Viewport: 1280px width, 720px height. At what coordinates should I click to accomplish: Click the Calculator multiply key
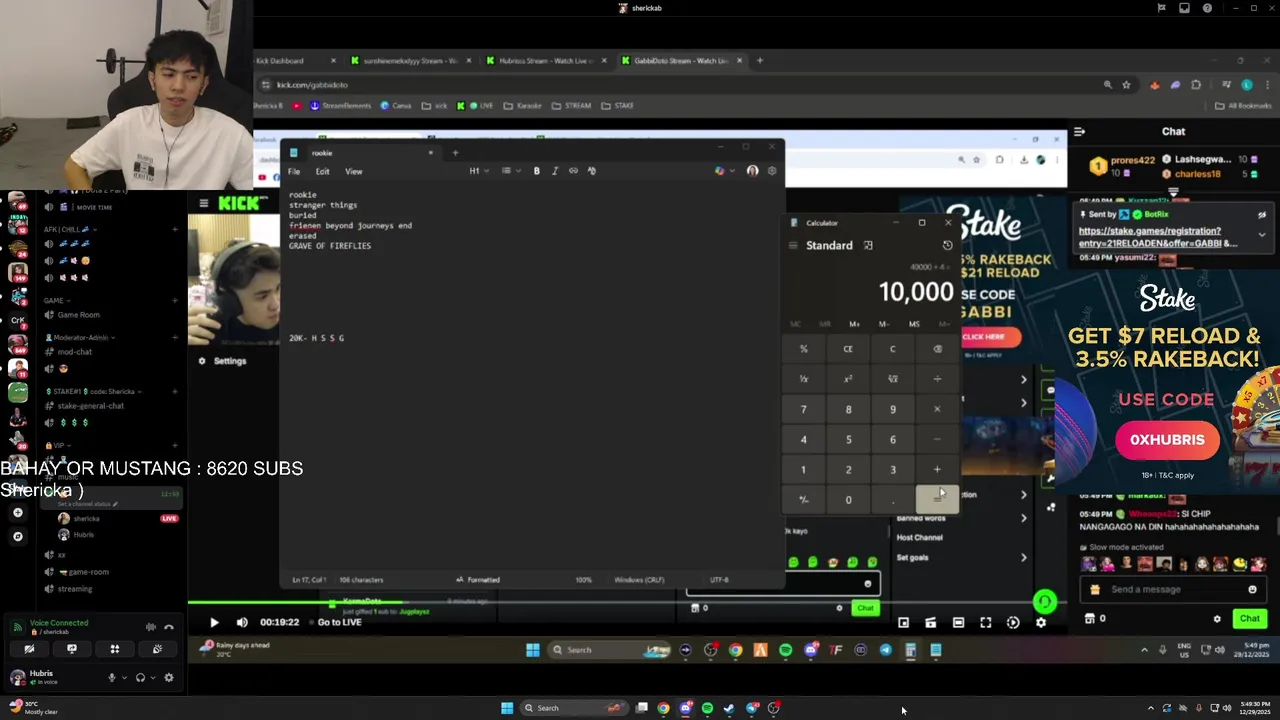(x=937, y=409)
